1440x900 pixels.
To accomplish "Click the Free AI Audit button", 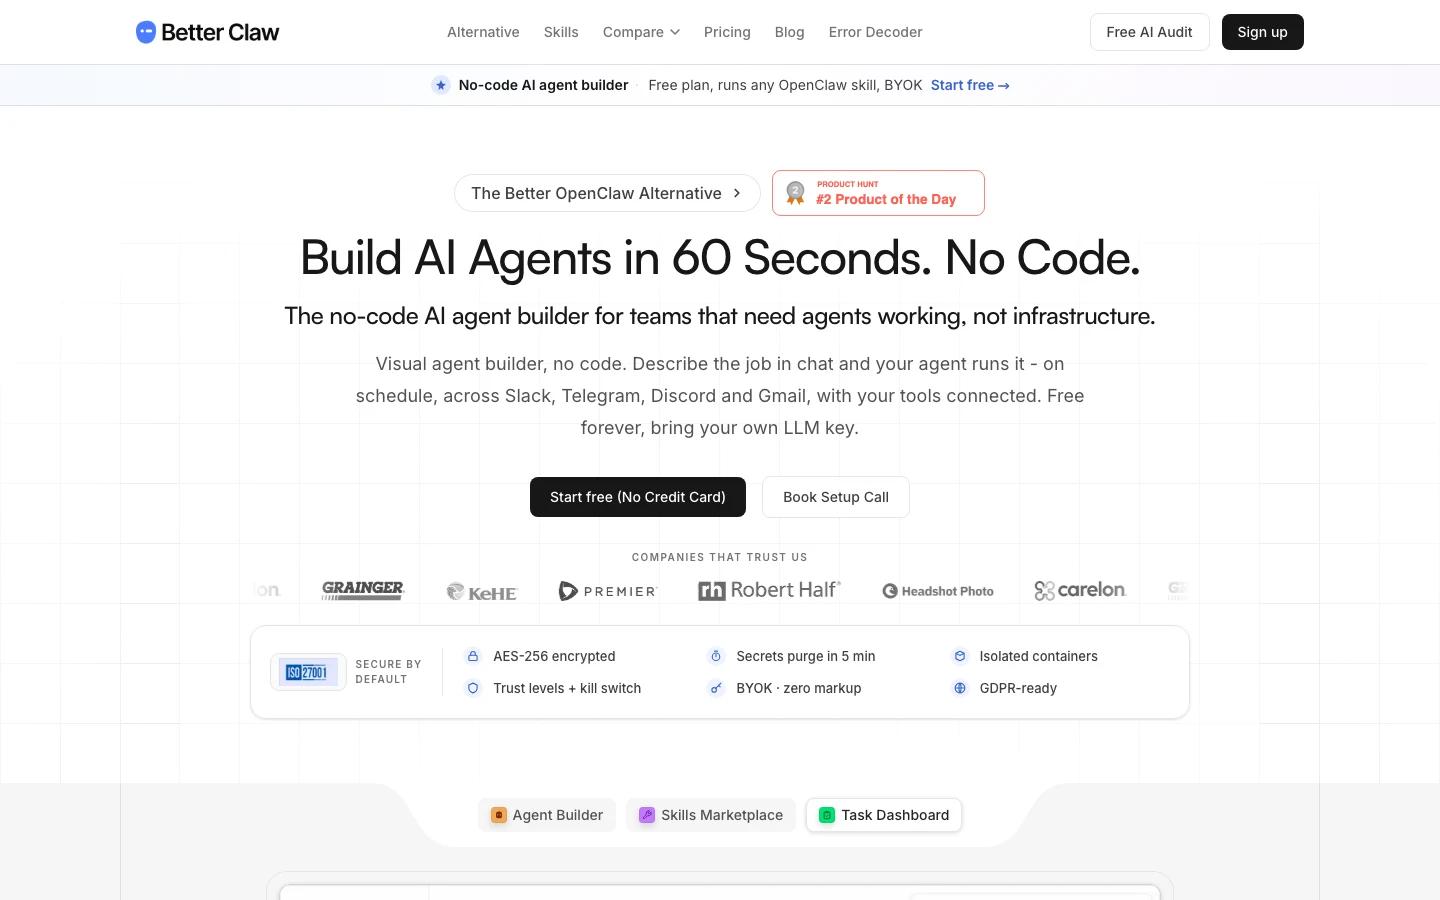I will [x=1149, y=32].
